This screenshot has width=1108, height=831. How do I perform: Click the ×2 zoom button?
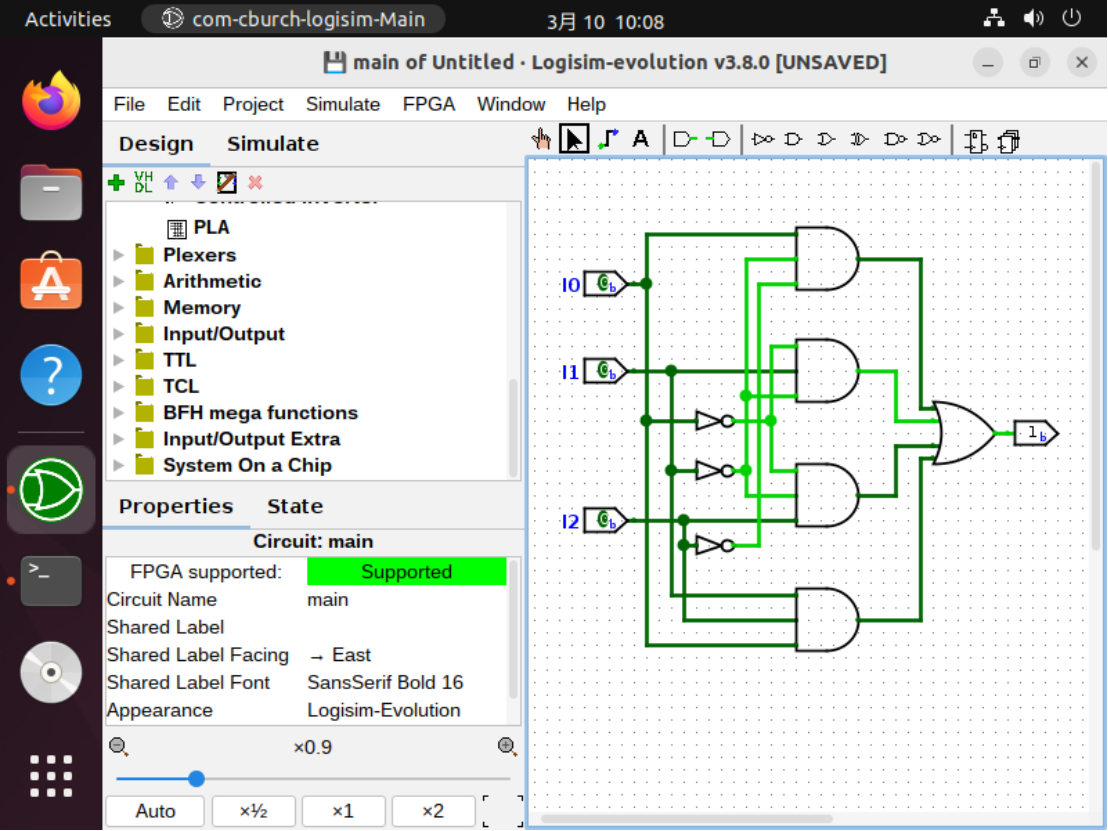pos(432,811)
